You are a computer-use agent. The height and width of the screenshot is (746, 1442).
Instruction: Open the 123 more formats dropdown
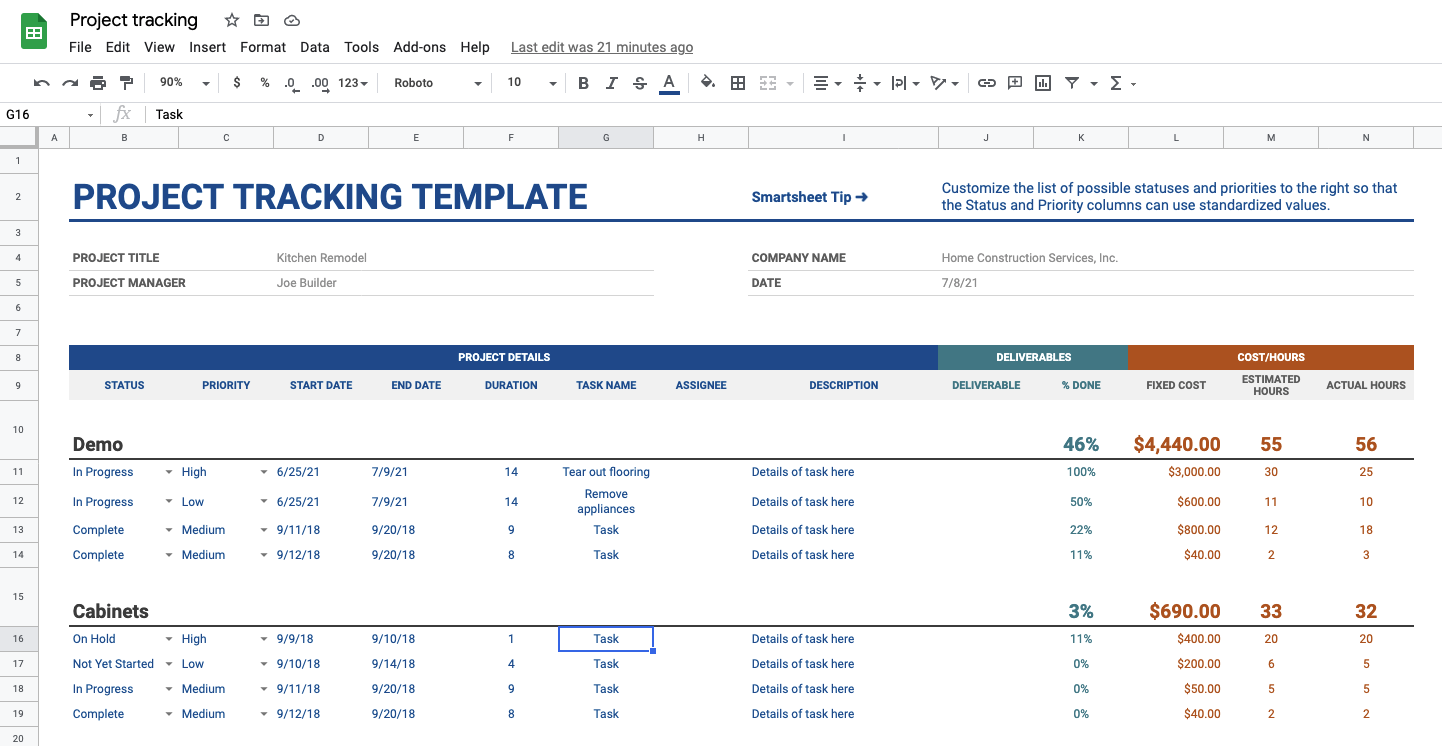pyautogui.click(x=353, y=83)
